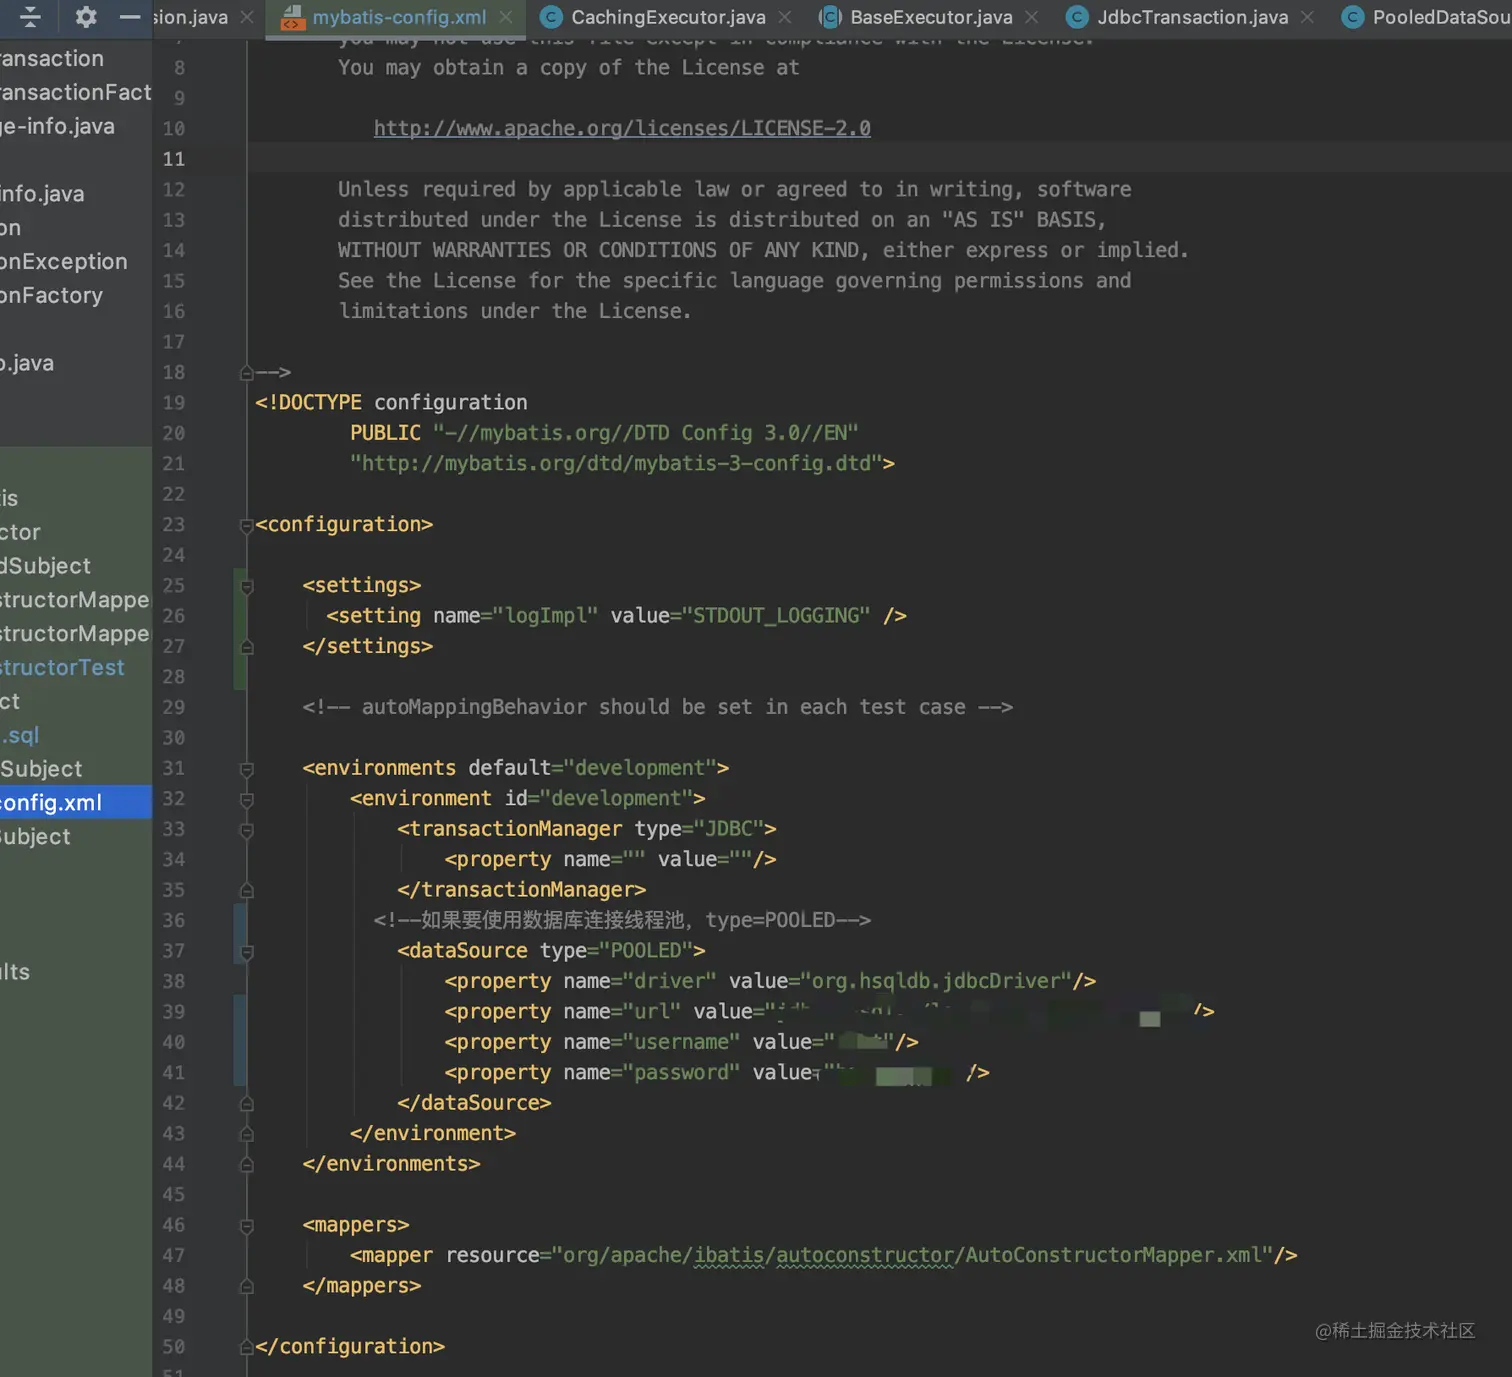The height and width of the screenshot is (1377, 1512).
Task: Select 'onException' in the project tree
Action: (64, 261)
